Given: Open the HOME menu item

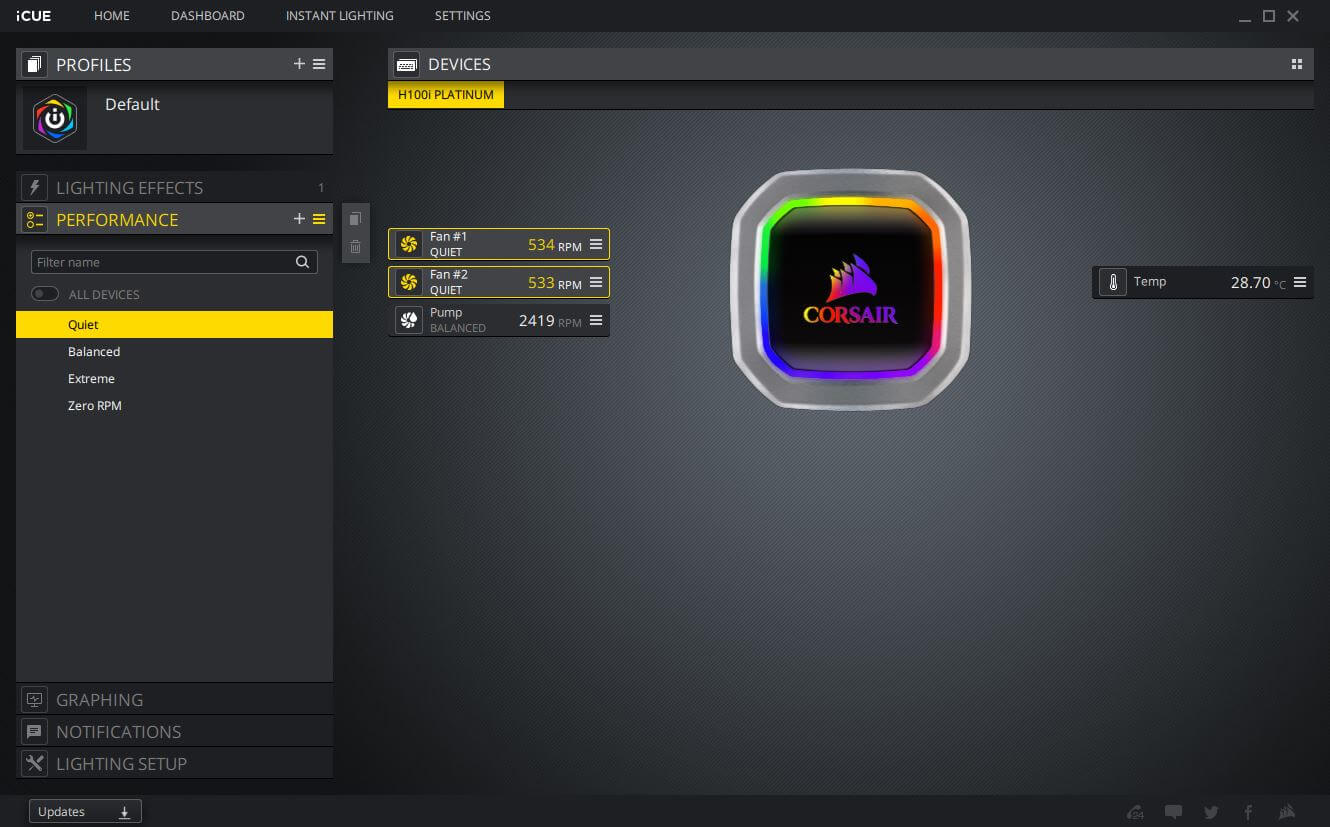Looking at the screenshot, I should [x=112, y=16].
